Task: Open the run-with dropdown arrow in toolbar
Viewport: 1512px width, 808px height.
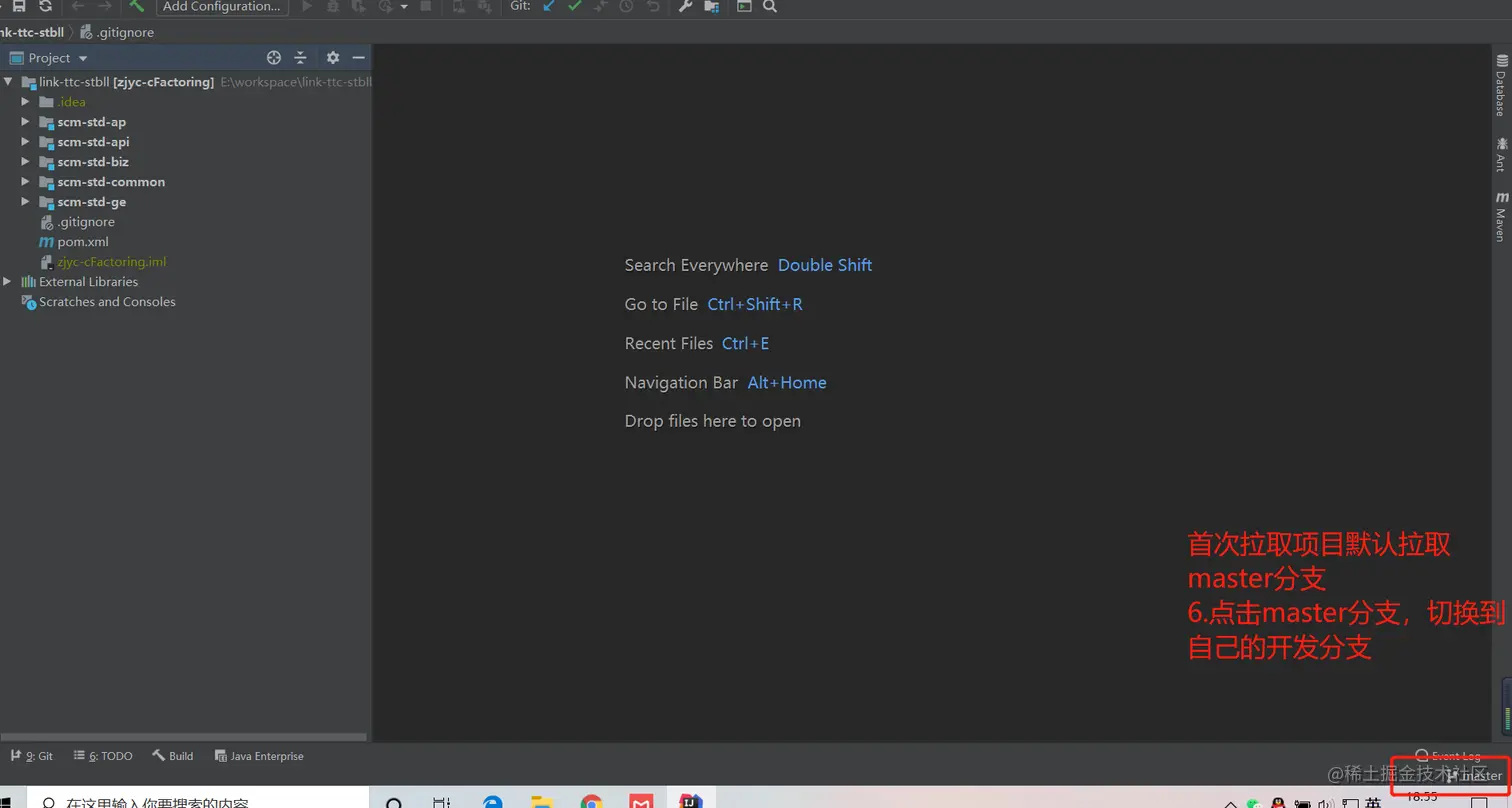Action: click(404, 6)
